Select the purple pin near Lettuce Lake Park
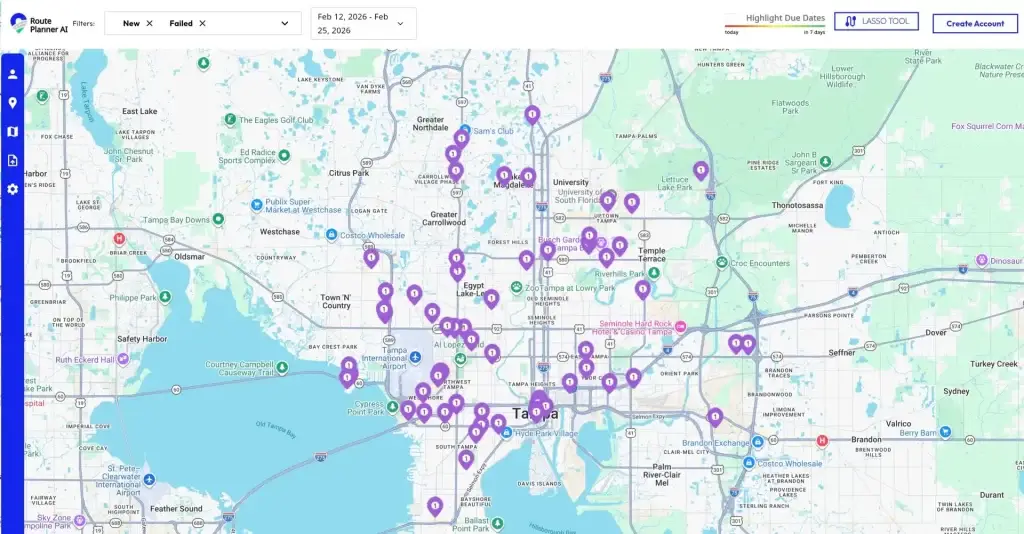Screen dimensions: 1024x534 (x=701, y=171)
